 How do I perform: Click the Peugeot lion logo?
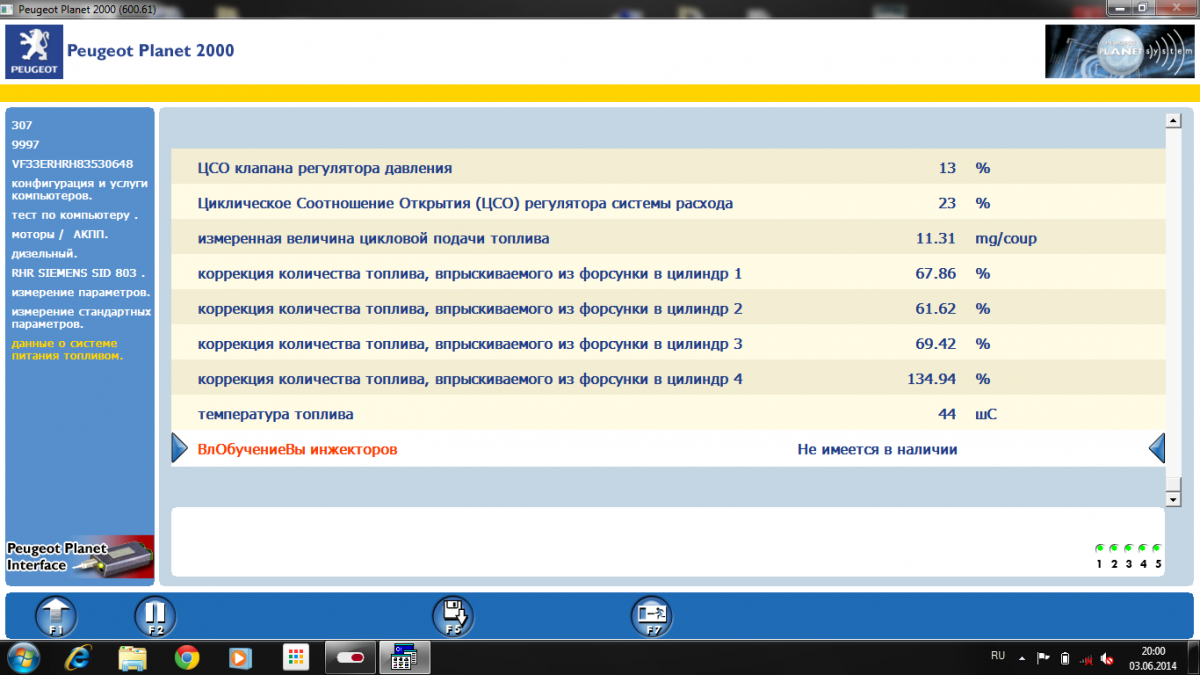[x=34, y=51]
